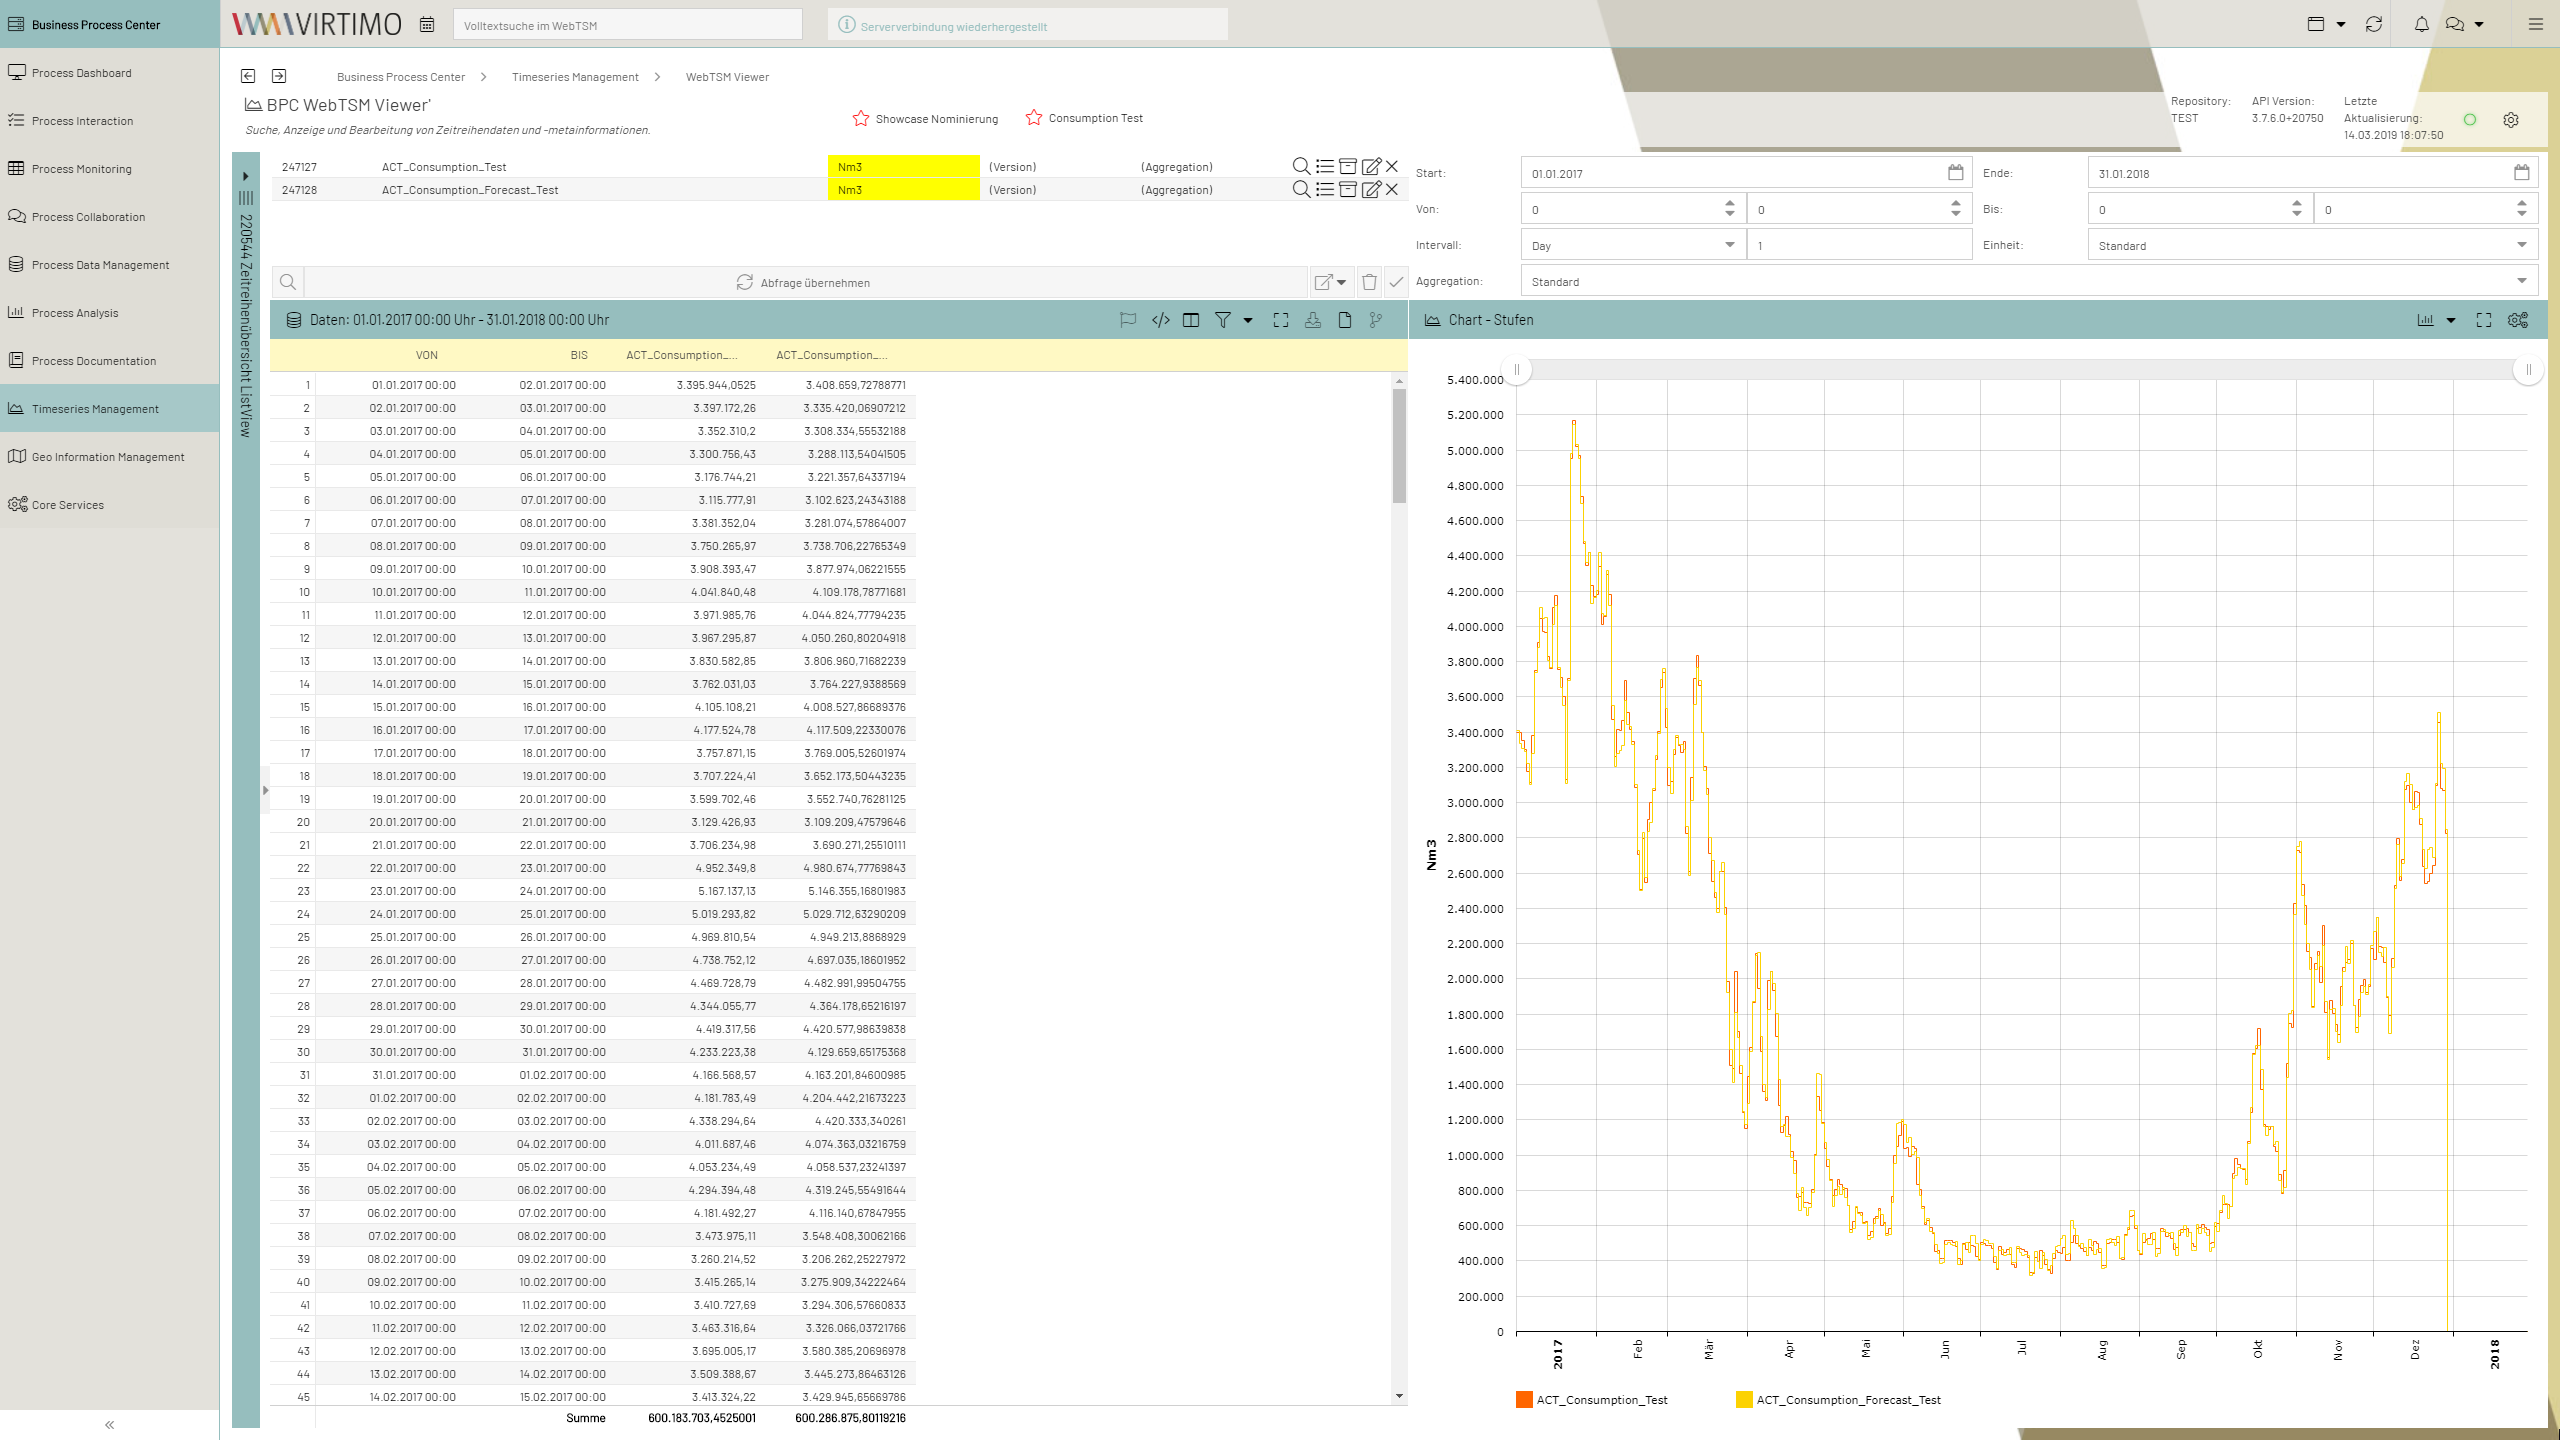2560x1440 pixels.
Task: Click search icon for ACT_Consumption_Test row
Action: (x=1301, y=166)
